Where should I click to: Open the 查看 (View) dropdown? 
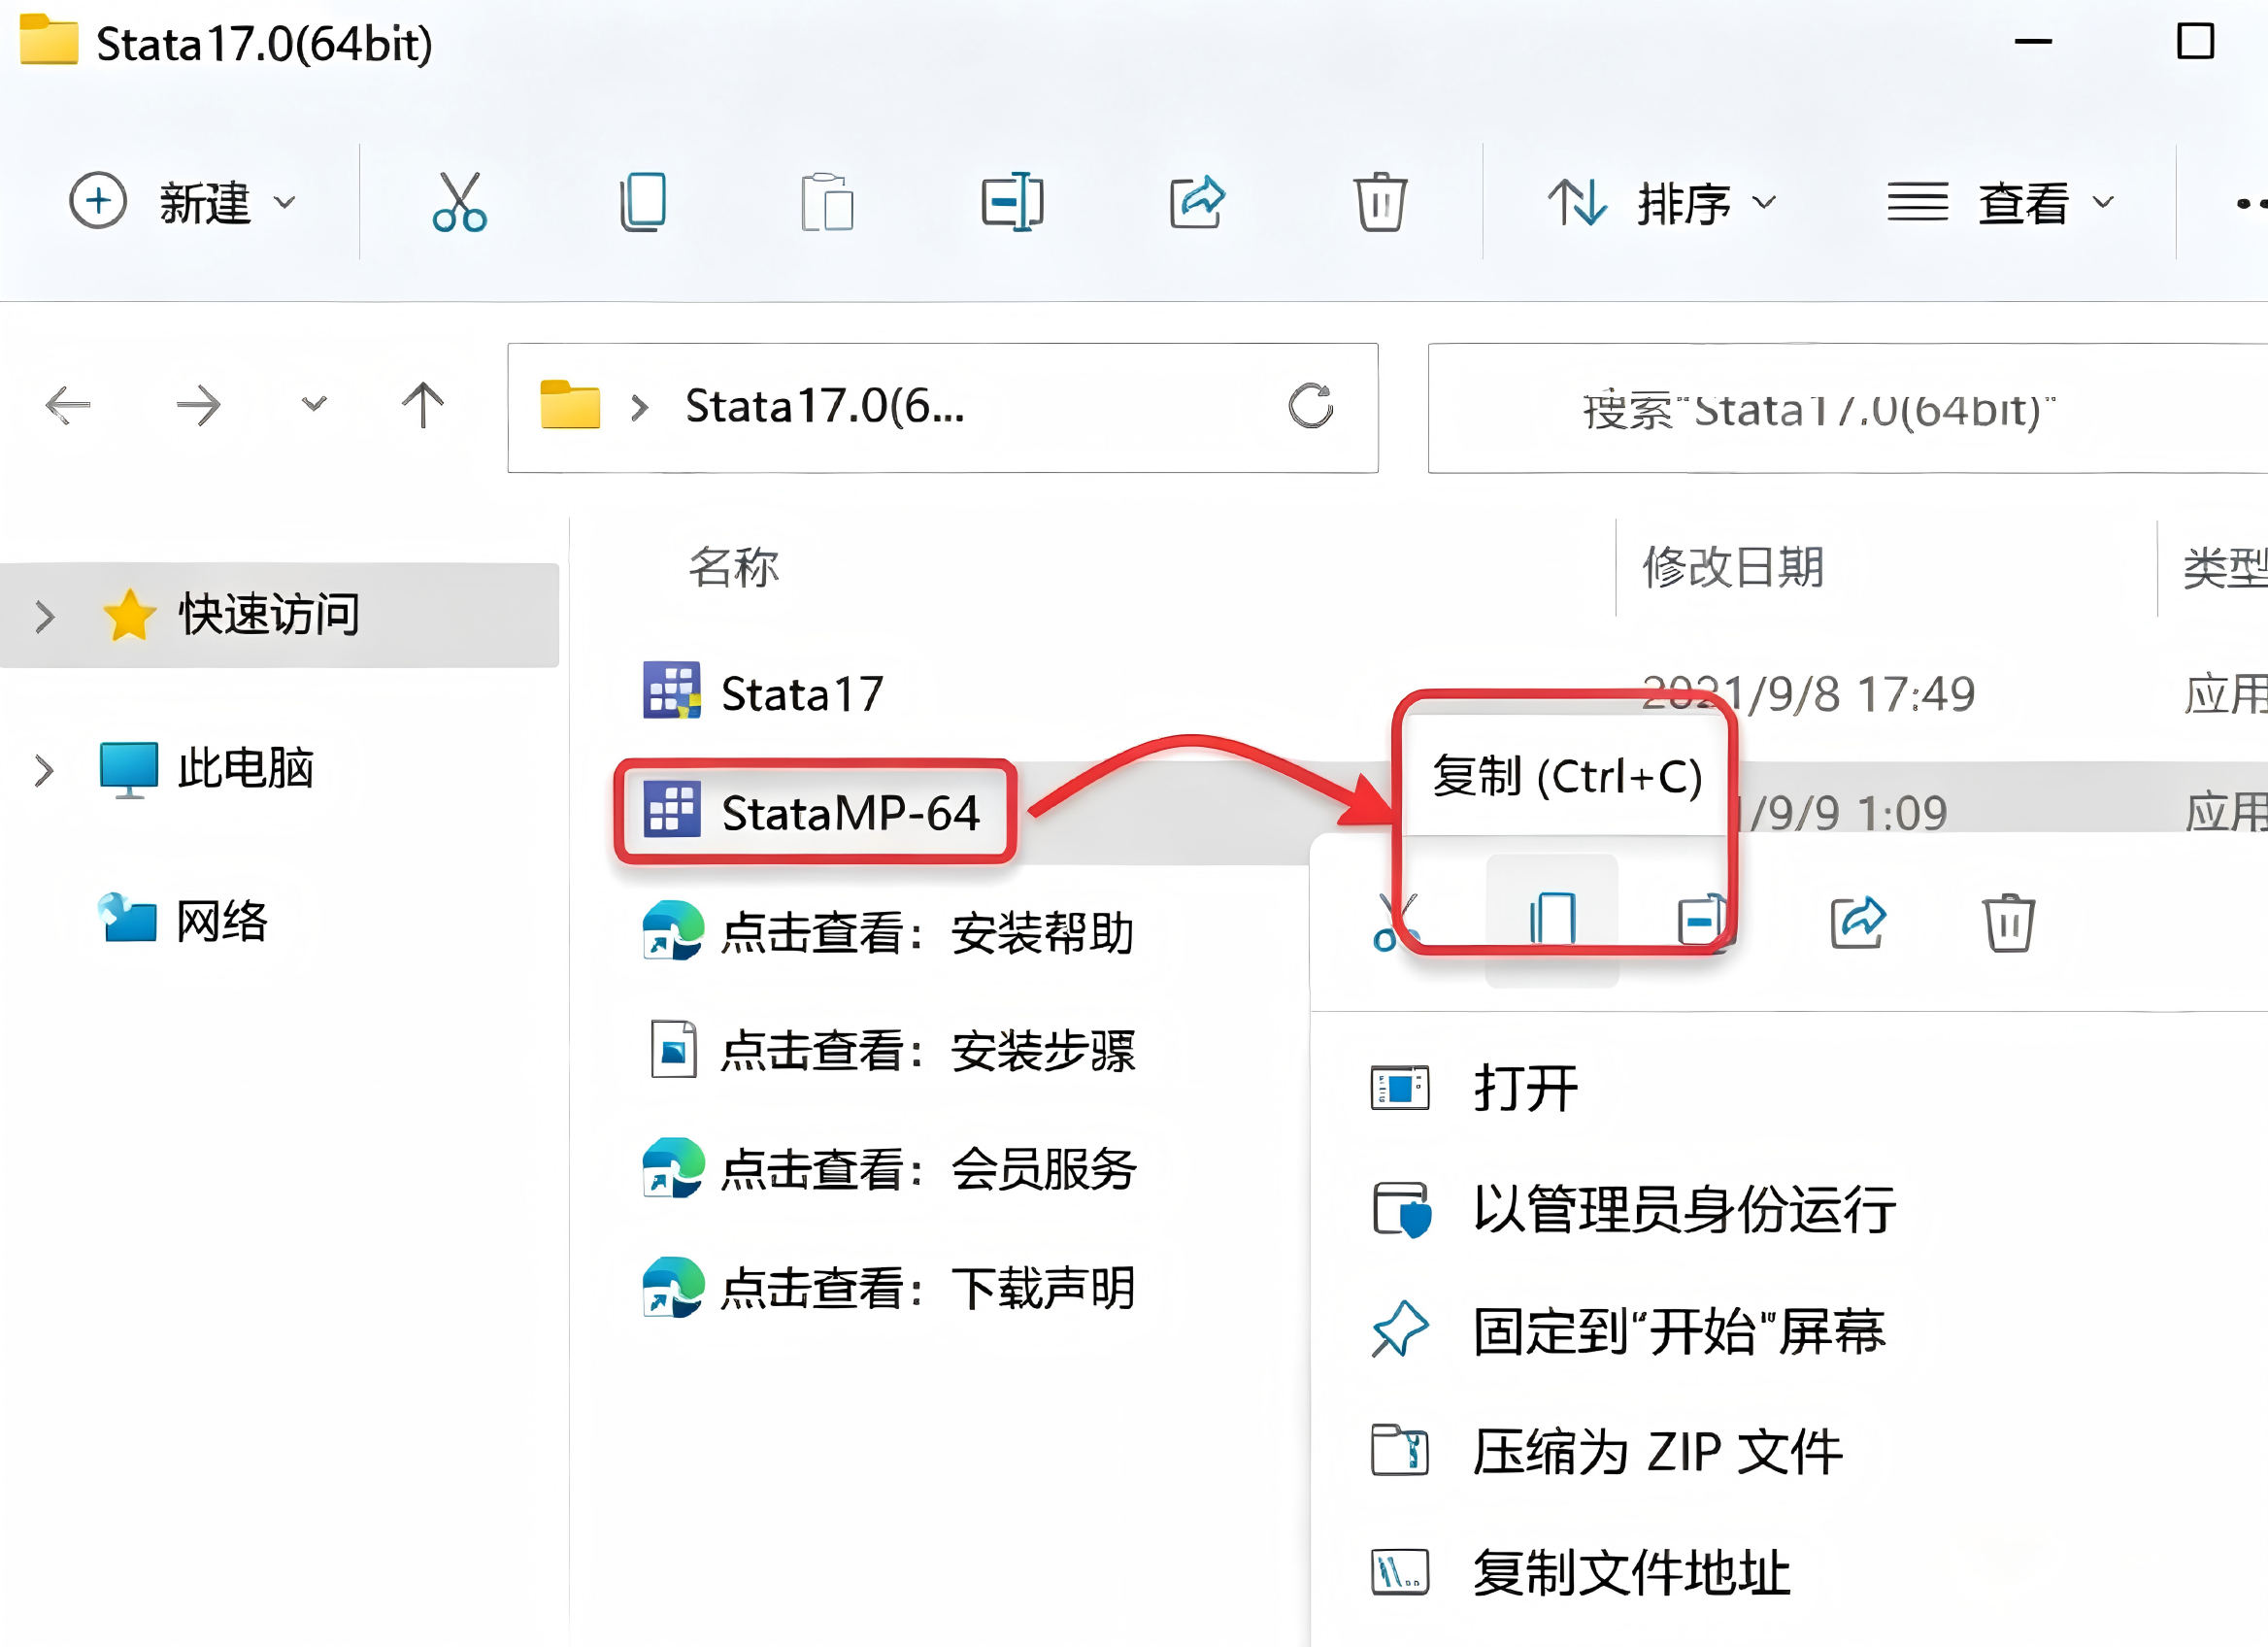tap(2002, 203)
